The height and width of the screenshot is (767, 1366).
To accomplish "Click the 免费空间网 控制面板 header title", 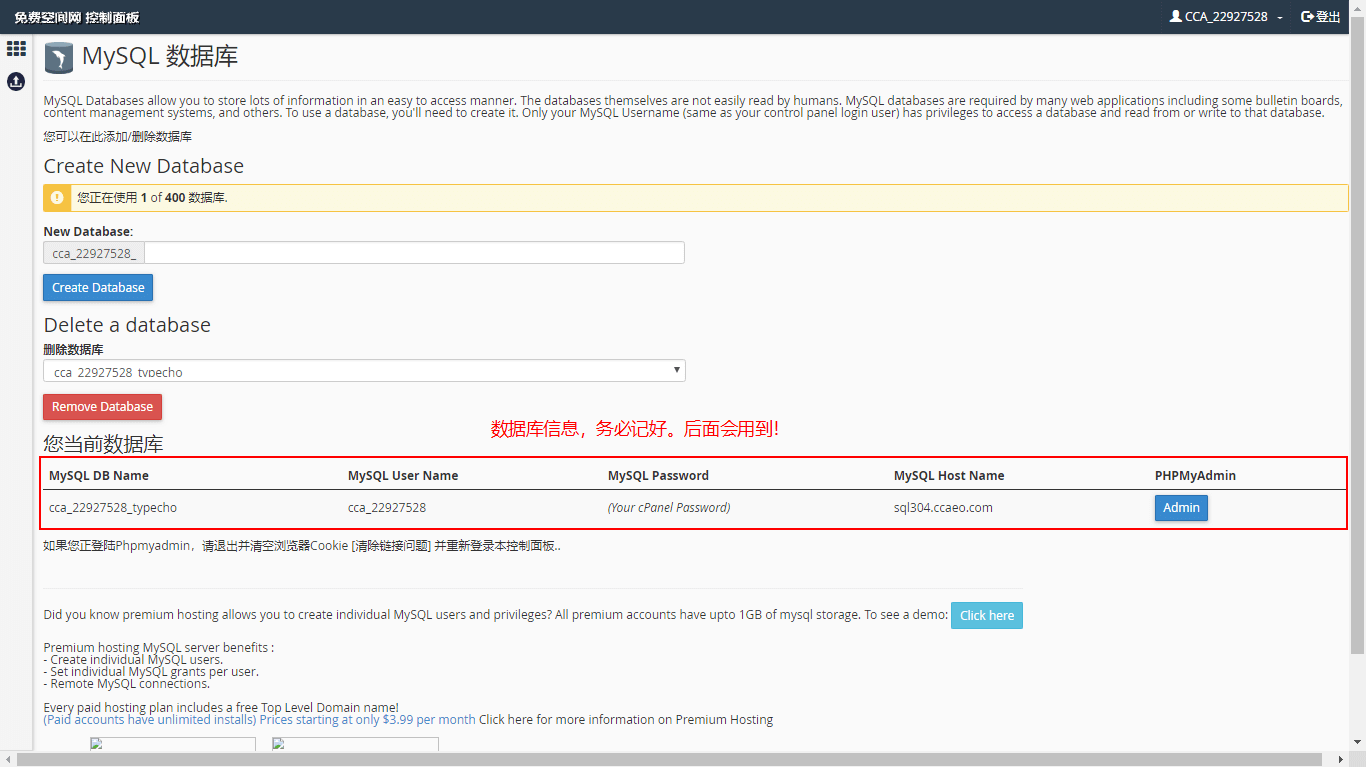I will click(77, 17).
